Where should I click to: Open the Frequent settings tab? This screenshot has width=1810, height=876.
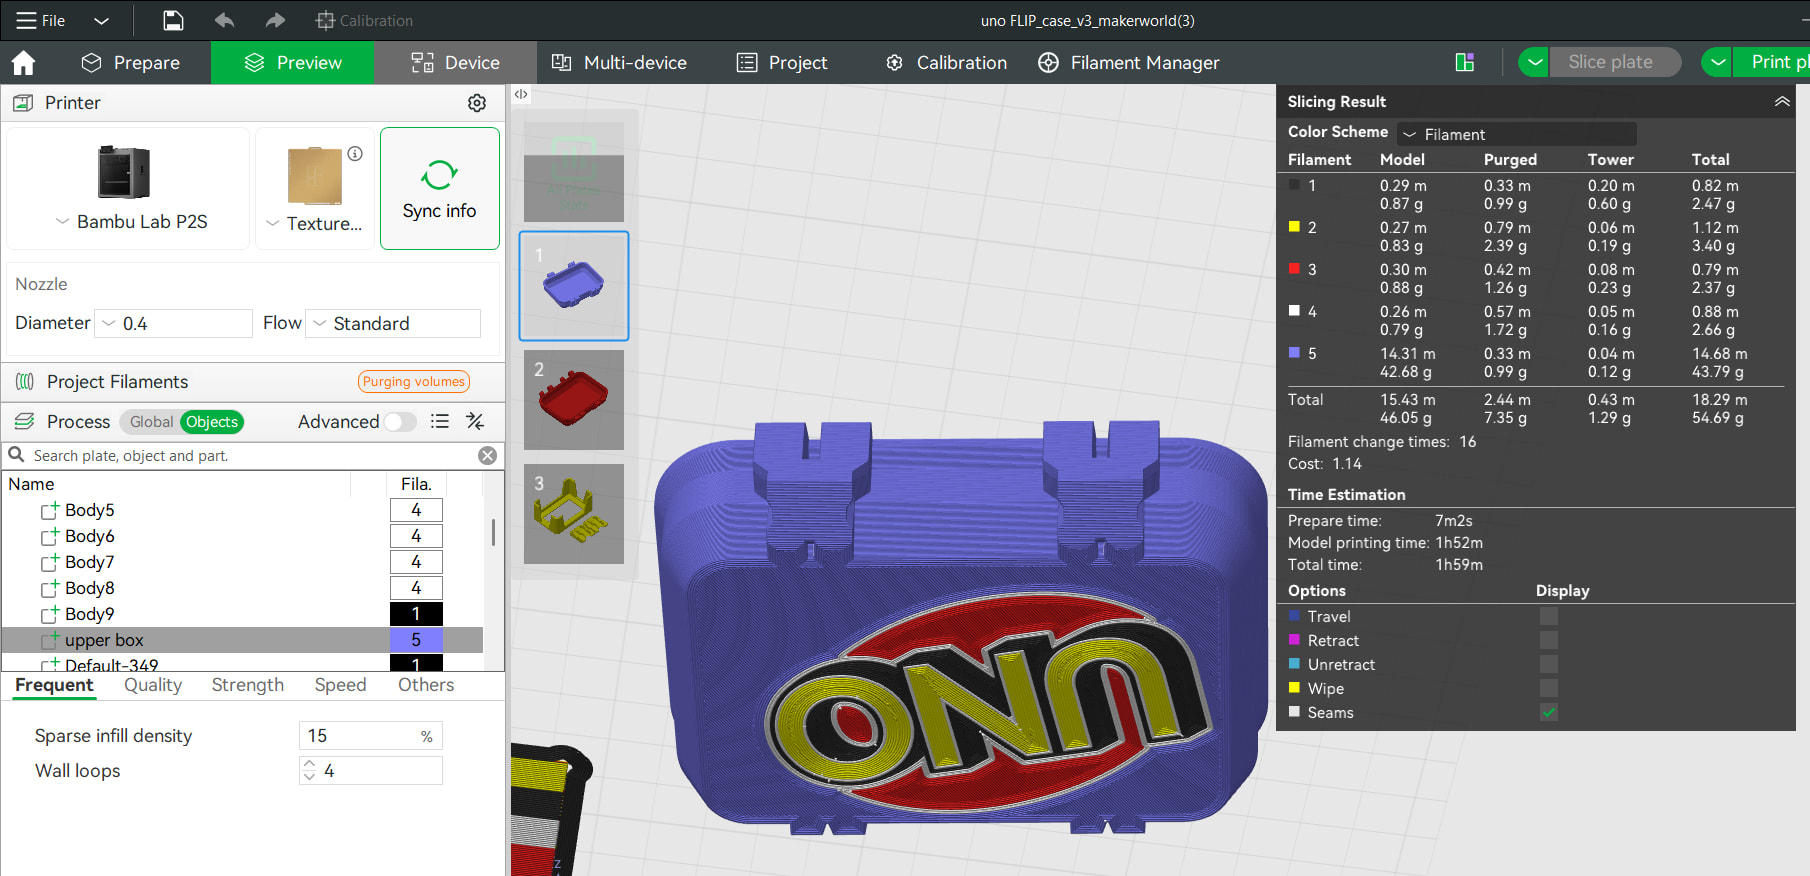point(54,685)
